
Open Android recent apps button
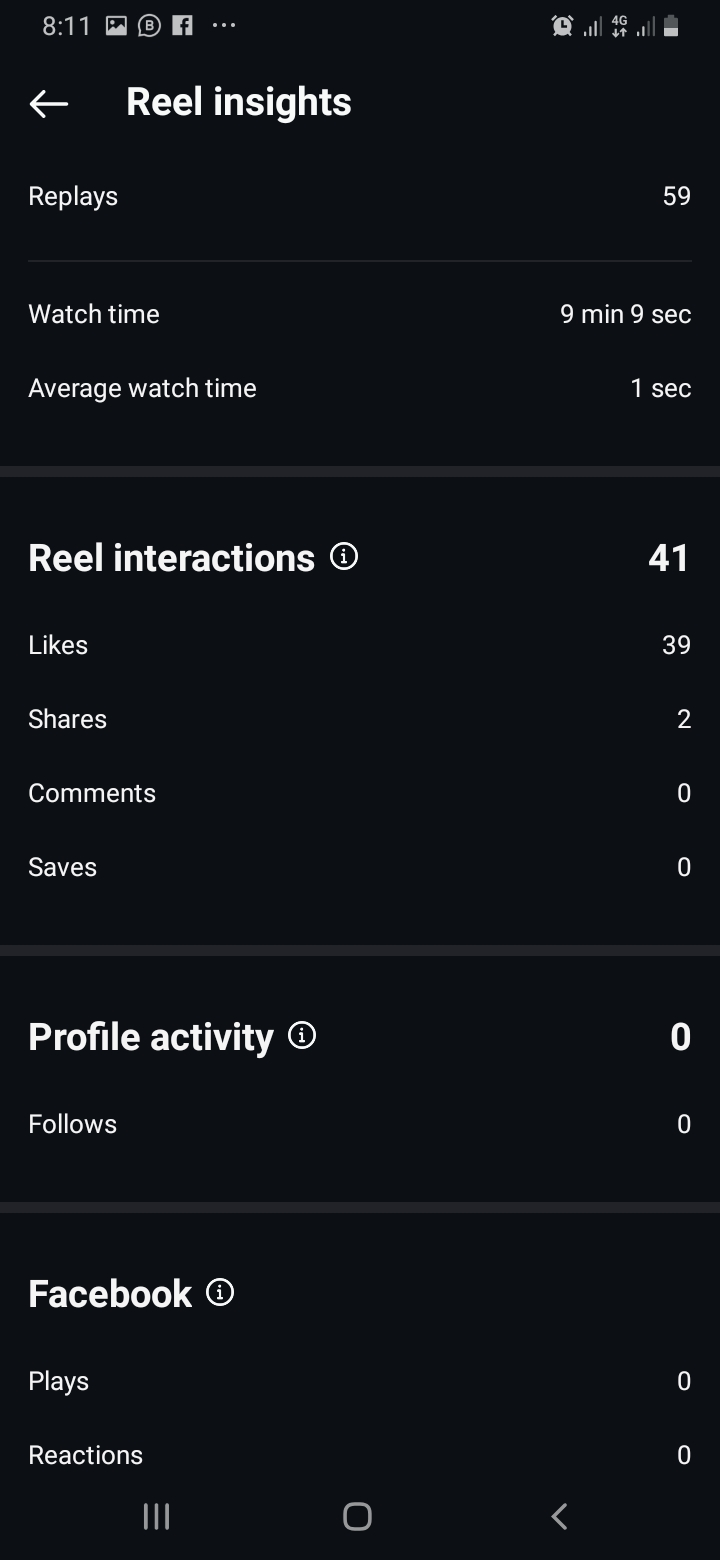[156, 1516]
